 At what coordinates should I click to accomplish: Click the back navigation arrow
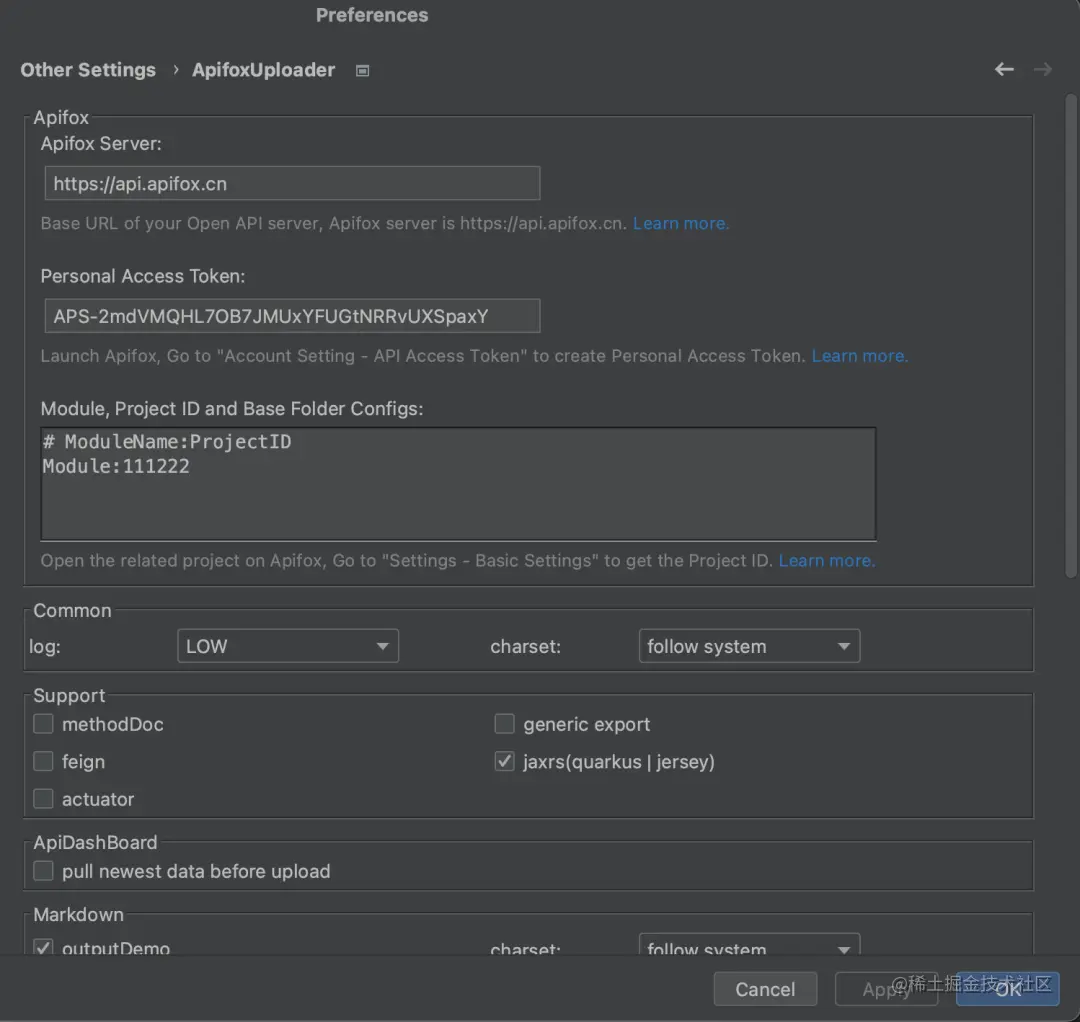(x=1004, y=70)
